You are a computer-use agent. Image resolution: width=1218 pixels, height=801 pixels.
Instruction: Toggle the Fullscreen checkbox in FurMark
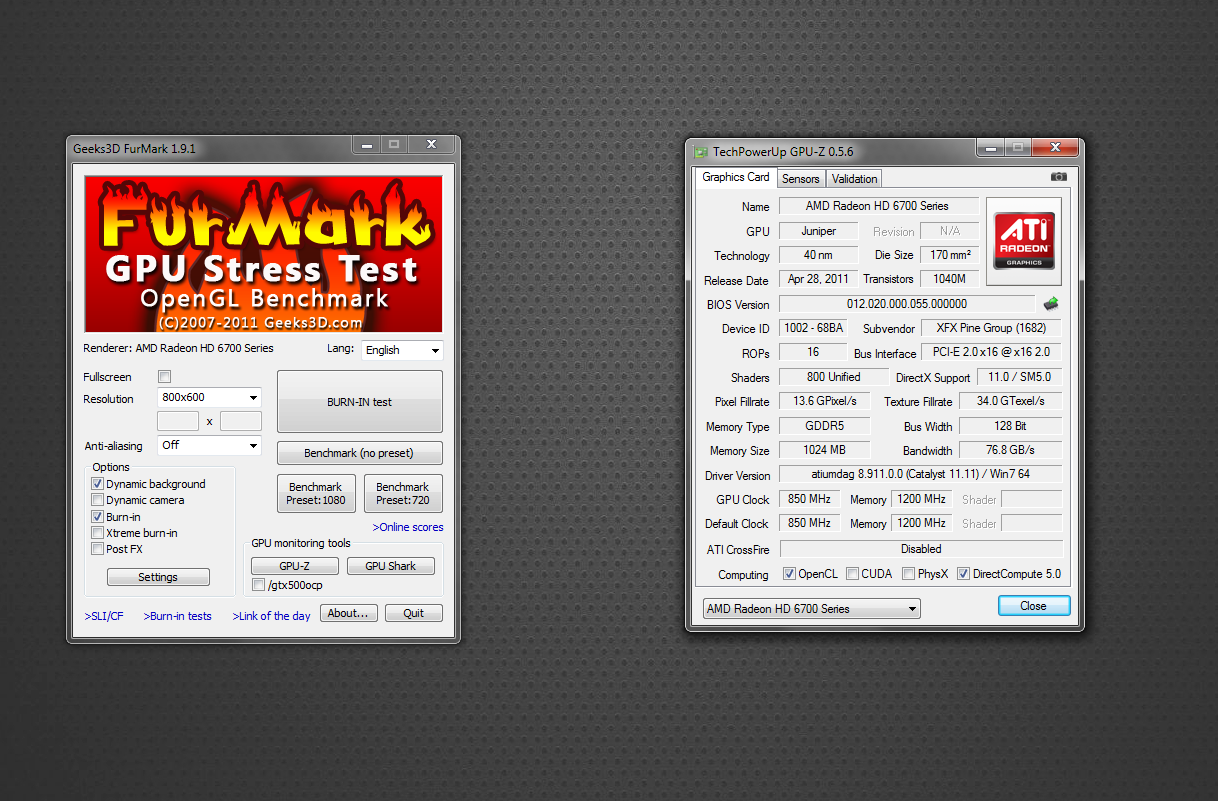(165, 377)
